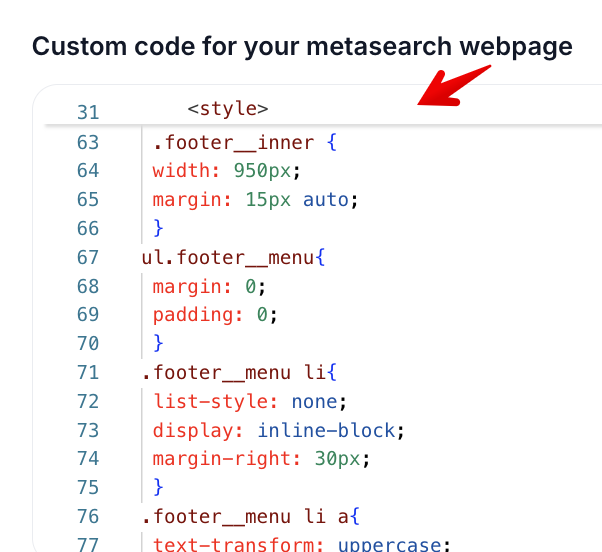Select line number 63 in the gutter

pyautogui.click(x=88, y=142)
